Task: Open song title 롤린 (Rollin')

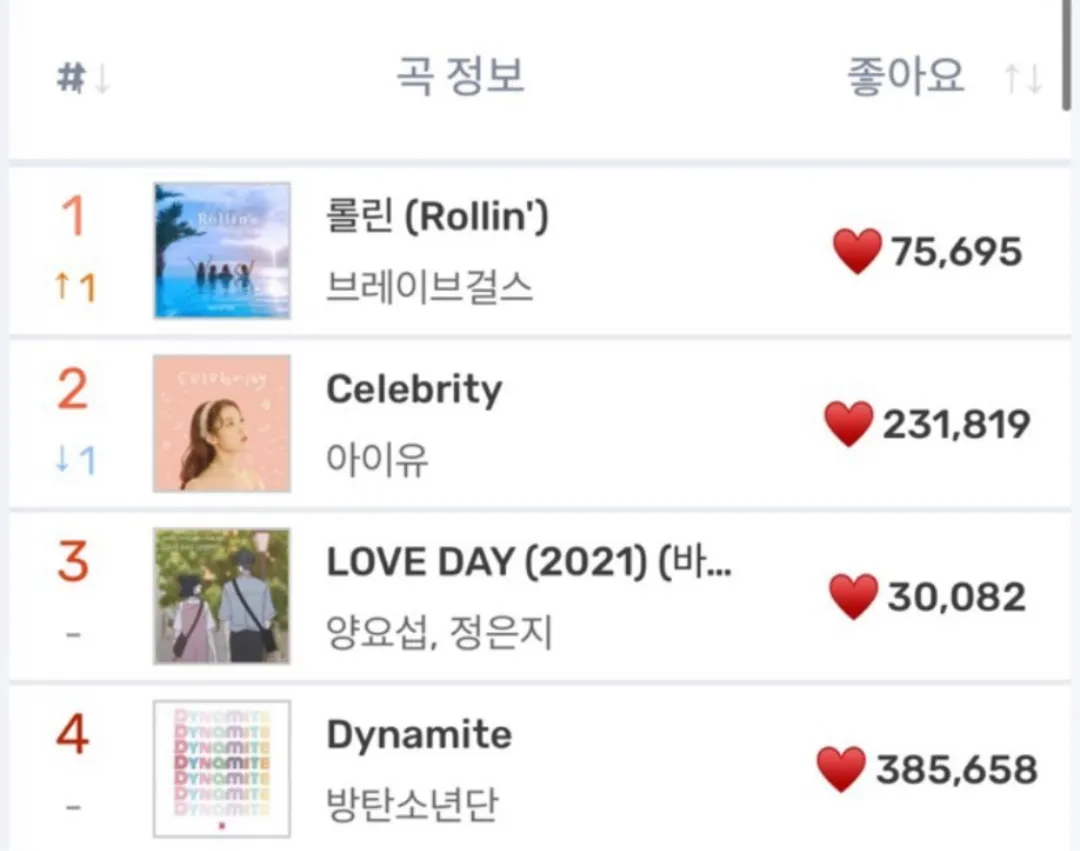Action: click(x=437, y=216)
